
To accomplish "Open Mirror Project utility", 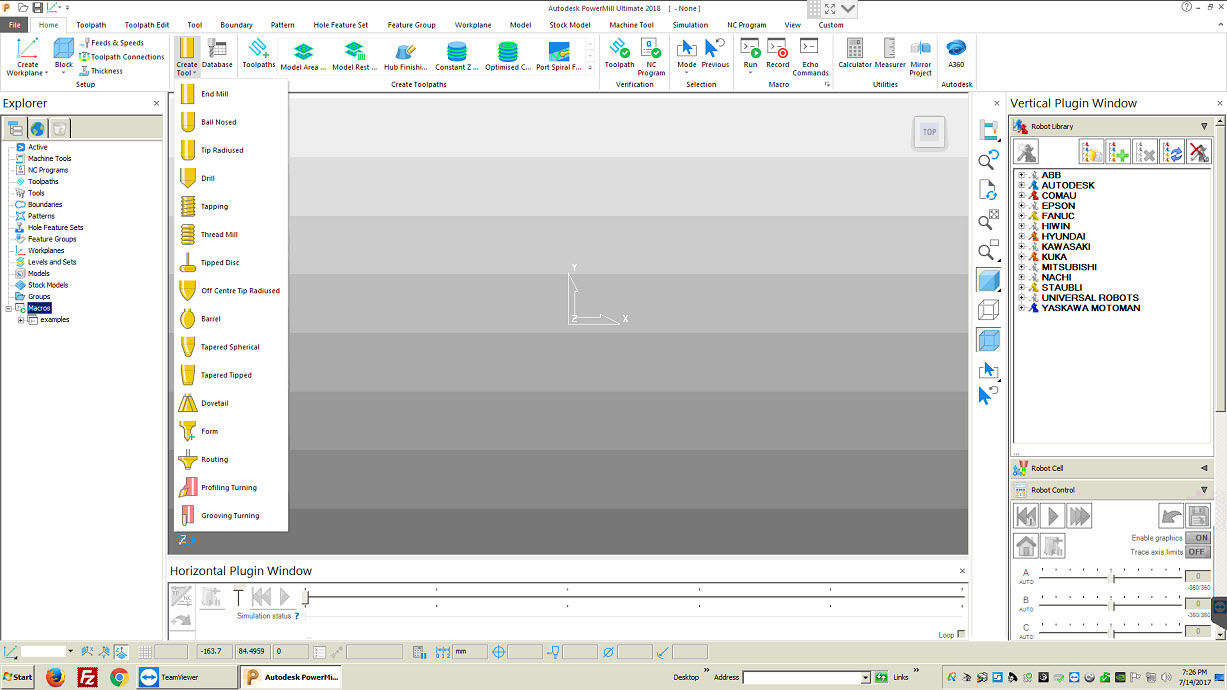I will pyautogui.click(x=921, y=57).
